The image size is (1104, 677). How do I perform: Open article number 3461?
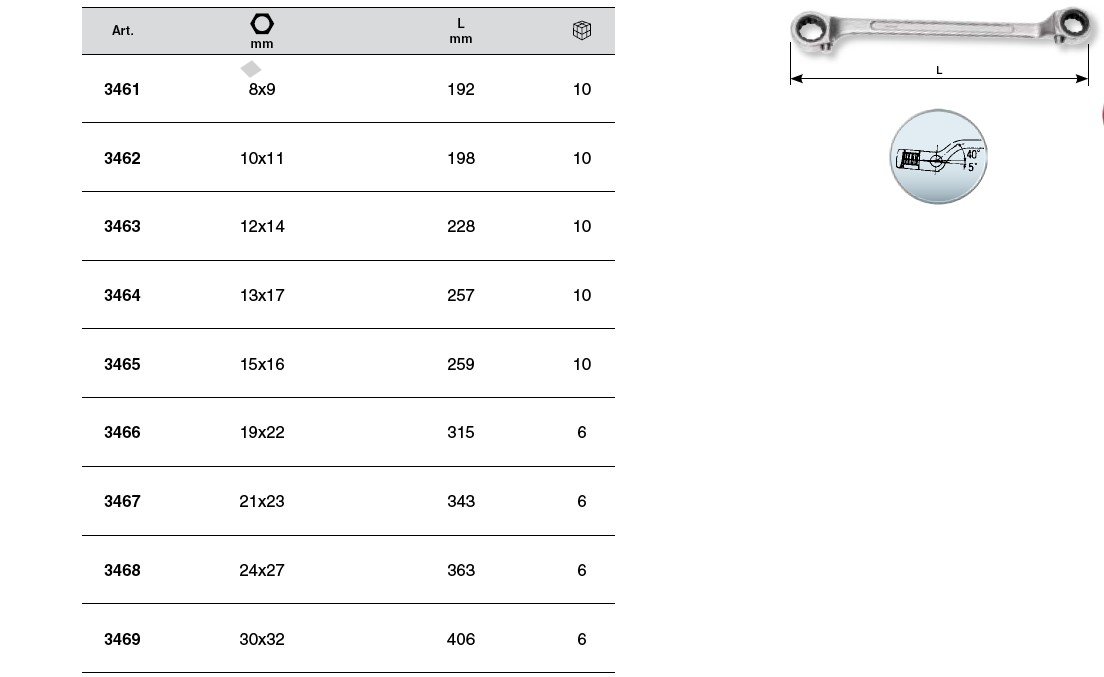[x=122, y=89]
